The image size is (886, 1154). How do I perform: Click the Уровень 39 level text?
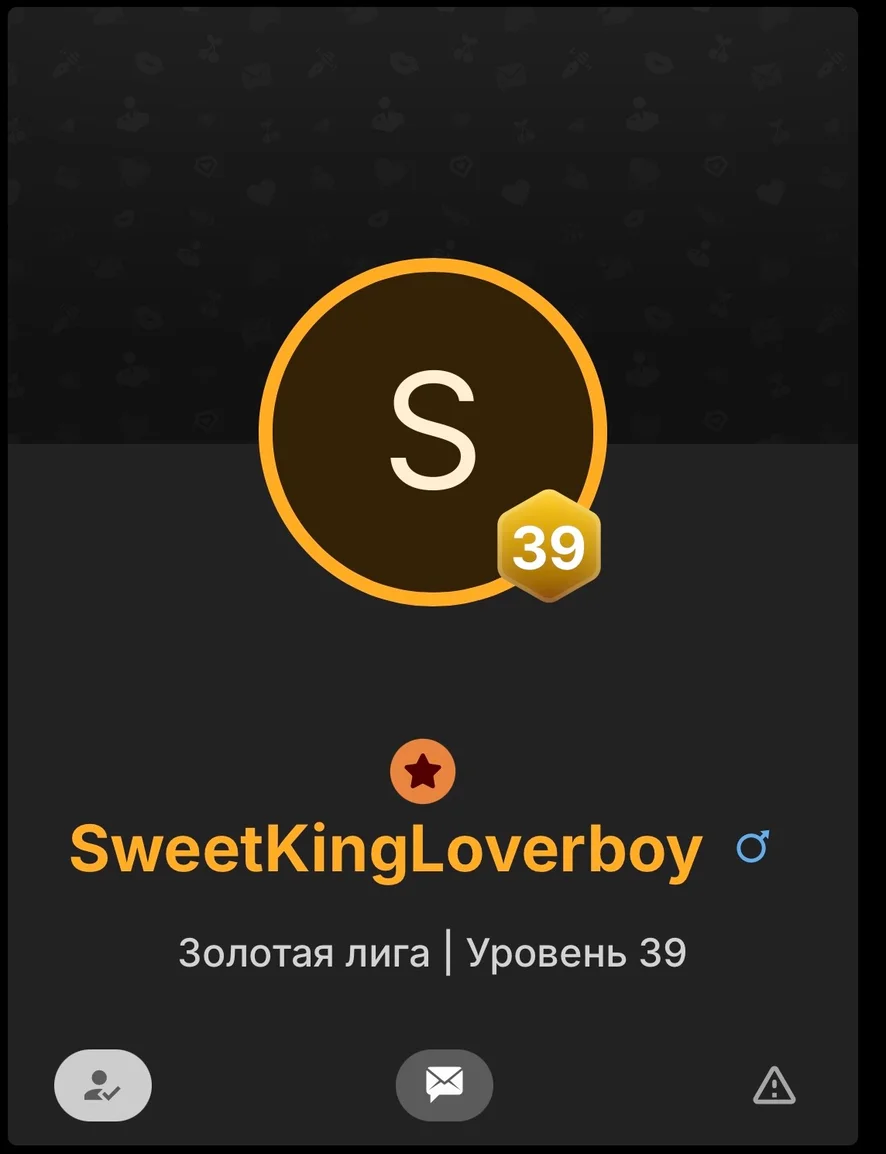576,953
